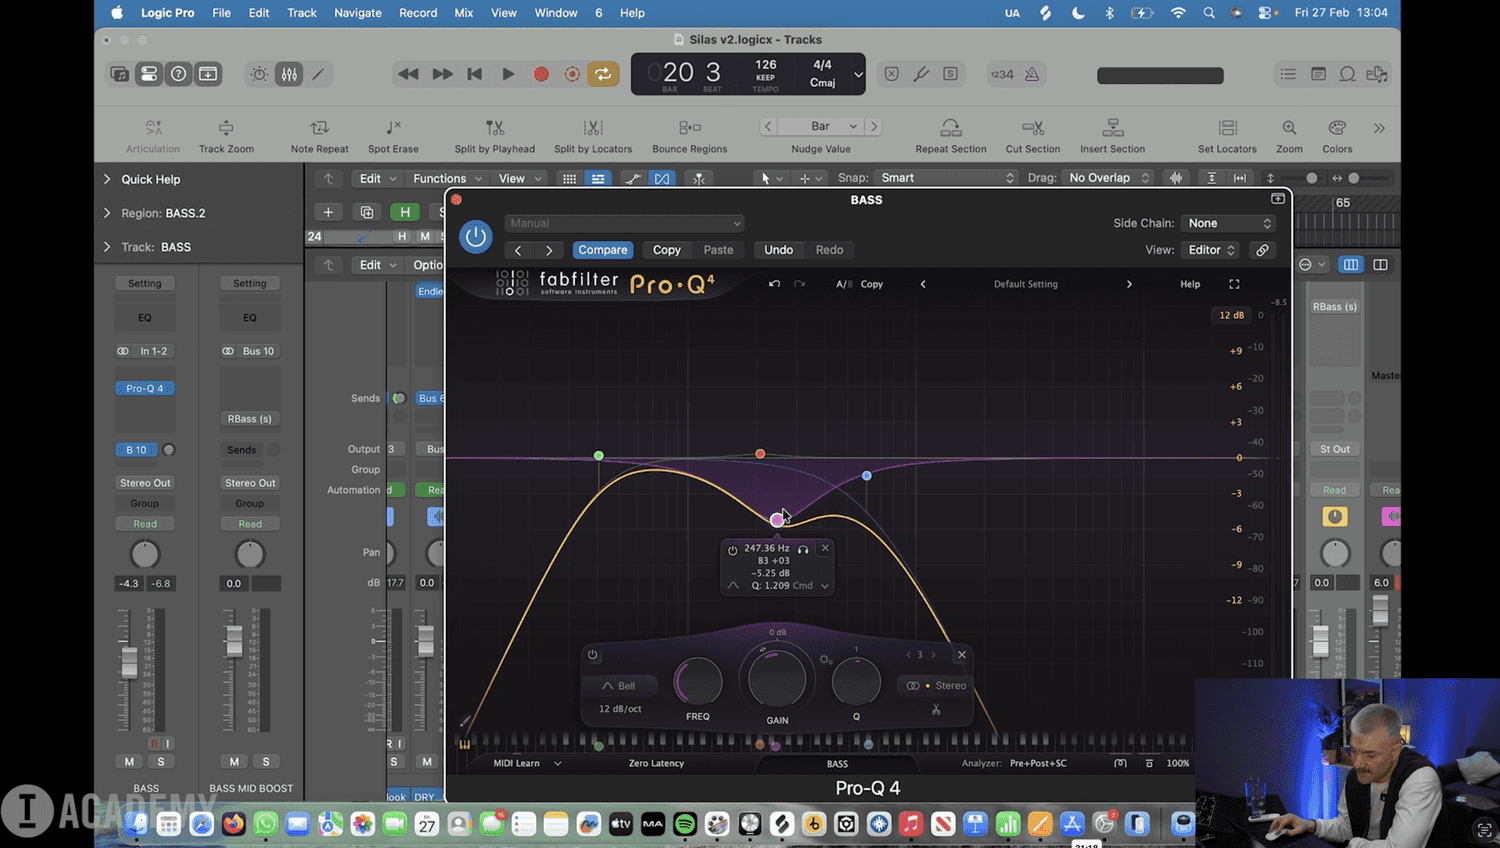Click the Pro-Q 4 full screen icon
This screenshot has height=848, width=1500.
click(x=1234, y=284)
